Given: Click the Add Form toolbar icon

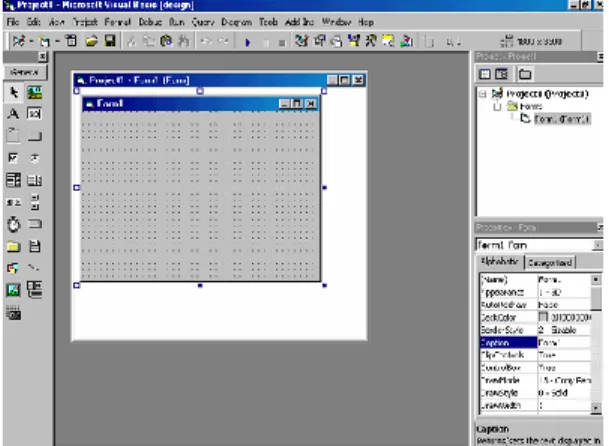Looking at the screenshot, I should pyautogui.click(x=45, y=41).
